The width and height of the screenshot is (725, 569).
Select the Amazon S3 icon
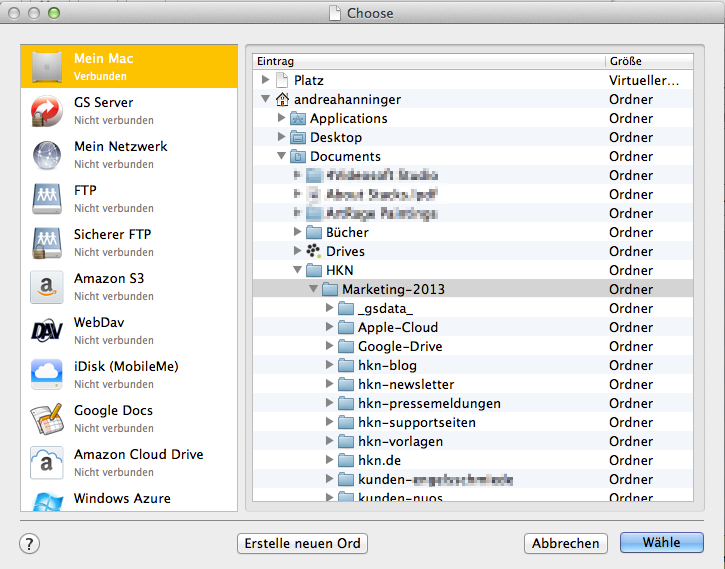pos(47,286)
